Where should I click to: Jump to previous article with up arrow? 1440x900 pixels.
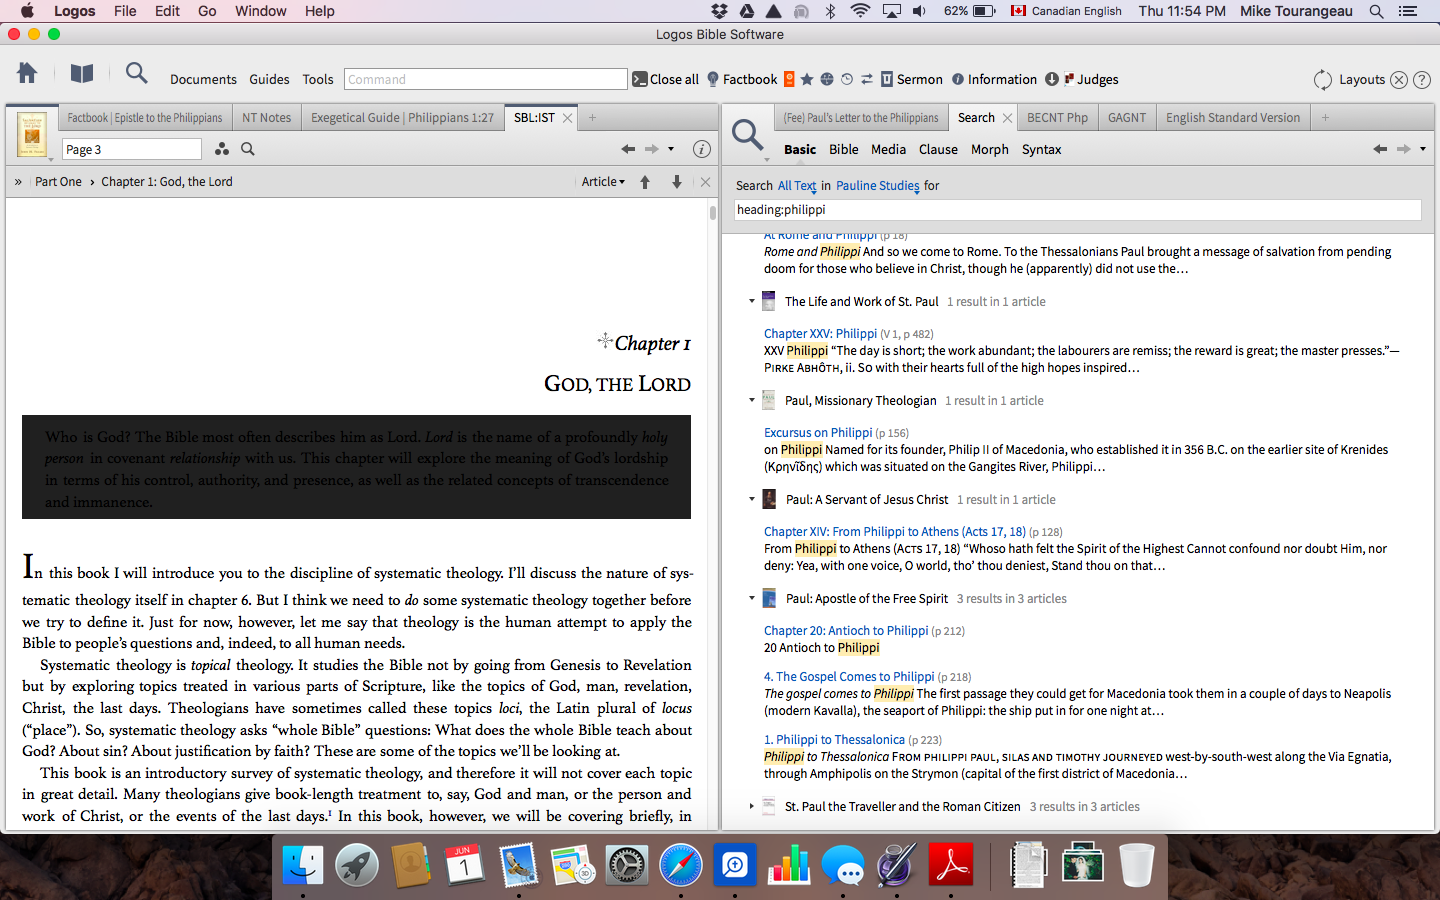[x=645, y=182]
